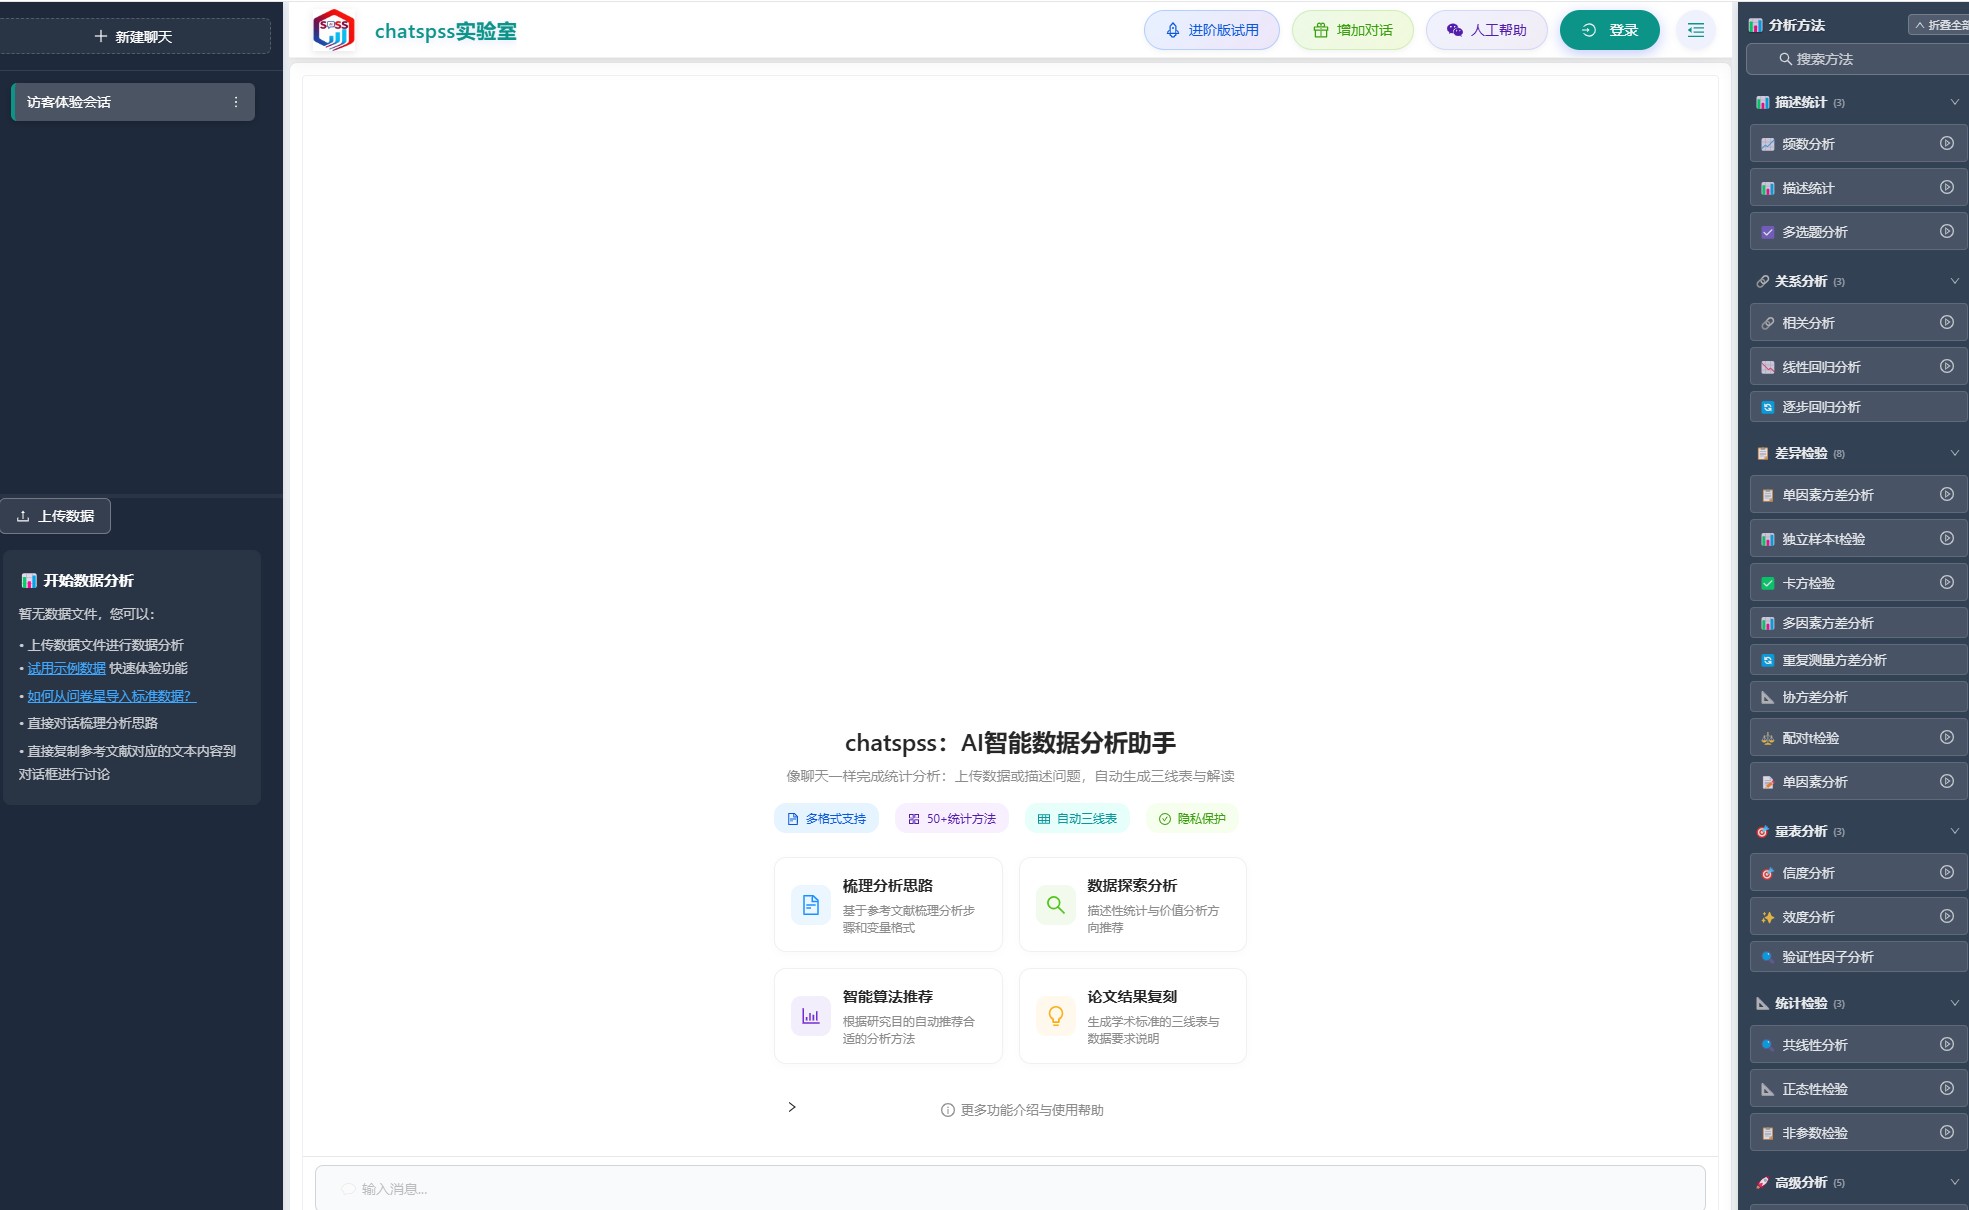This screenshot has width=1969, height=1210.
Task: Click the play icon next to 卡方检验
Action: point(1947,582)
